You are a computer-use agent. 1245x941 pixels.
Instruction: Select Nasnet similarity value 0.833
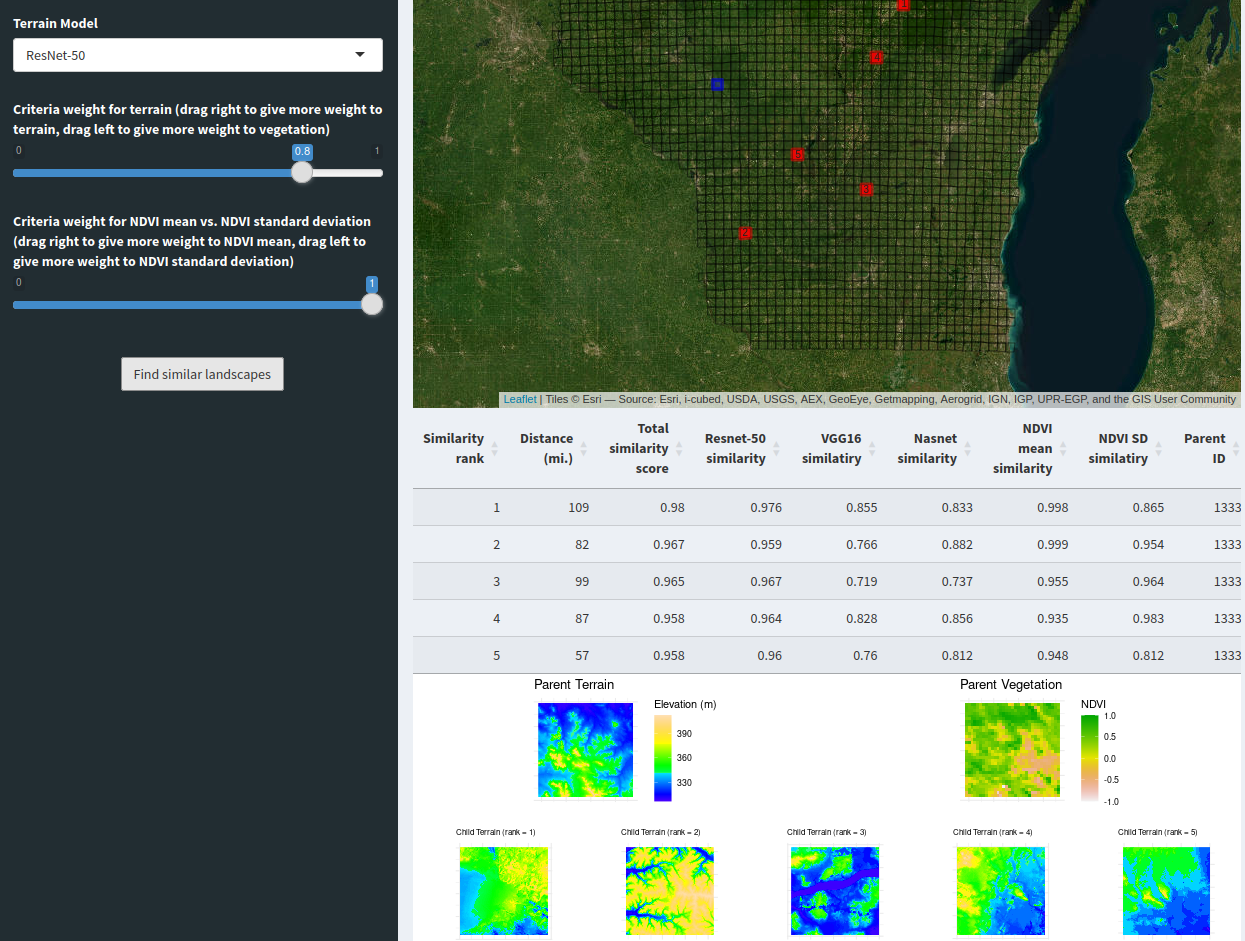[957, 507]
